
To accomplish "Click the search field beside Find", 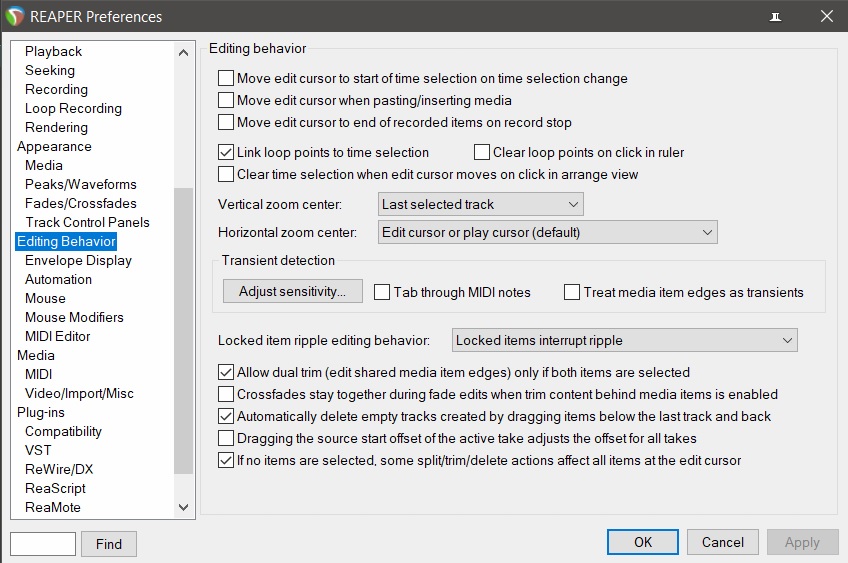I will [43, 544].
